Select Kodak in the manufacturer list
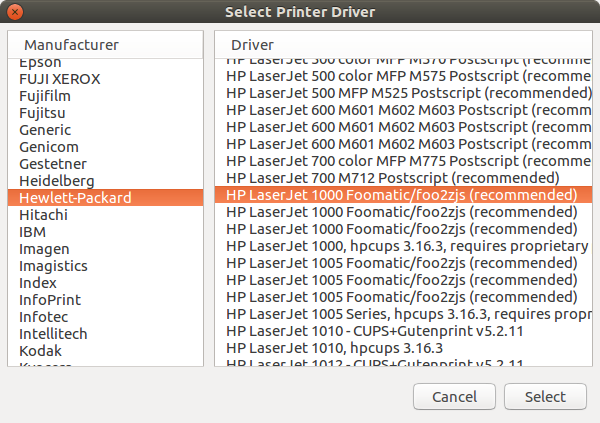 40,351
